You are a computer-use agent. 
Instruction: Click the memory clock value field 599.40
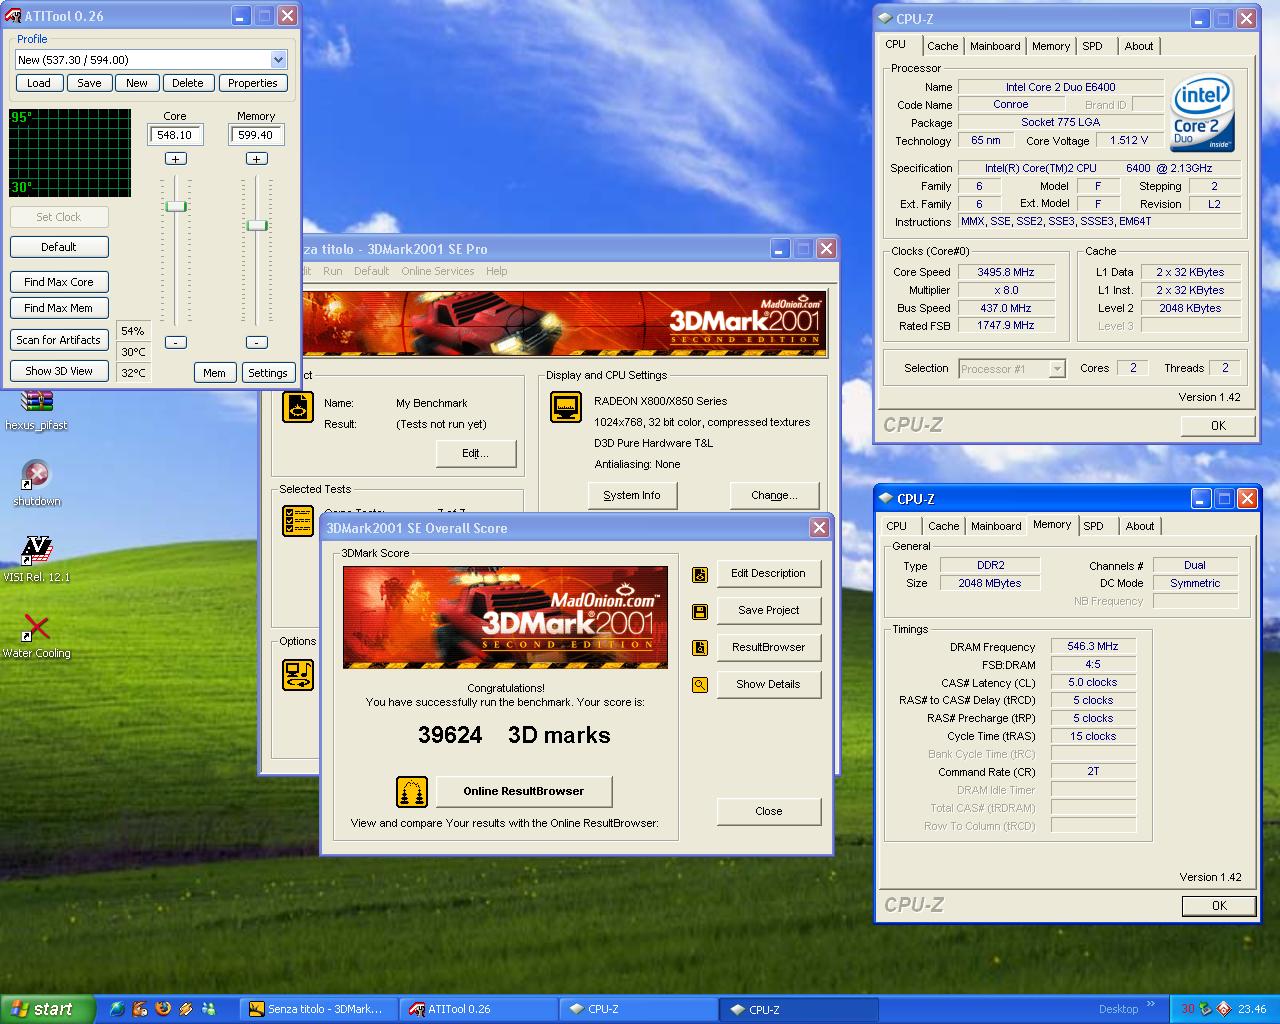click(257, 135)
